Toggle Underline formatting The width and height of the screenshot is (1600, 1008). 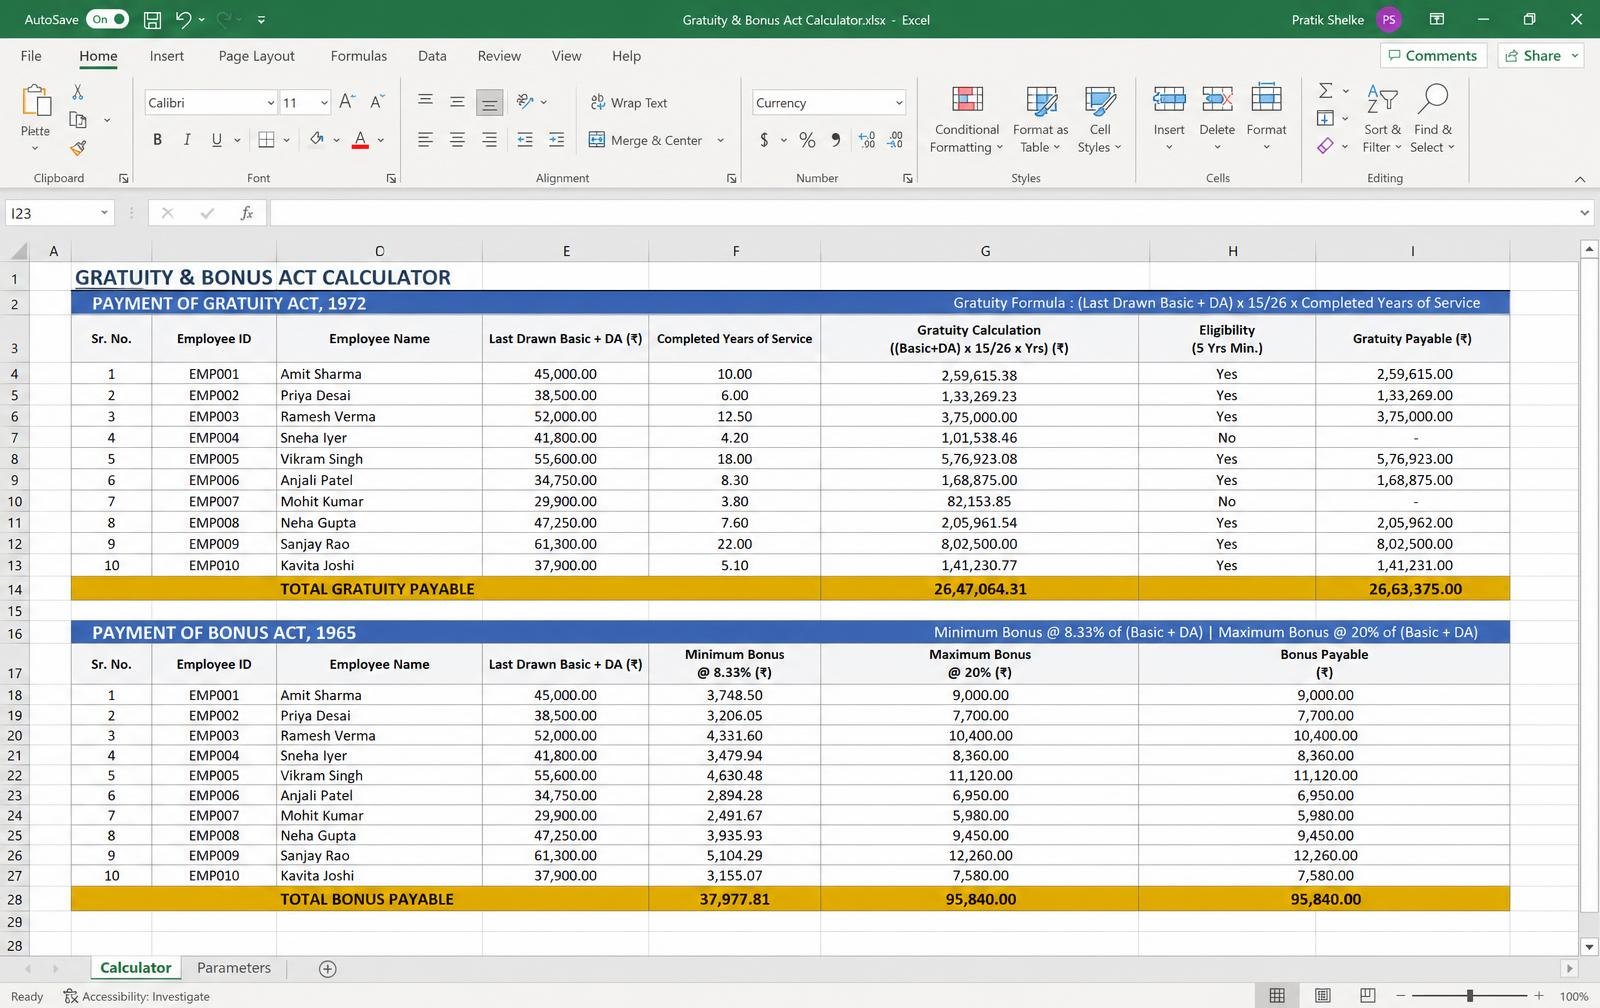(x=216, y=140)
